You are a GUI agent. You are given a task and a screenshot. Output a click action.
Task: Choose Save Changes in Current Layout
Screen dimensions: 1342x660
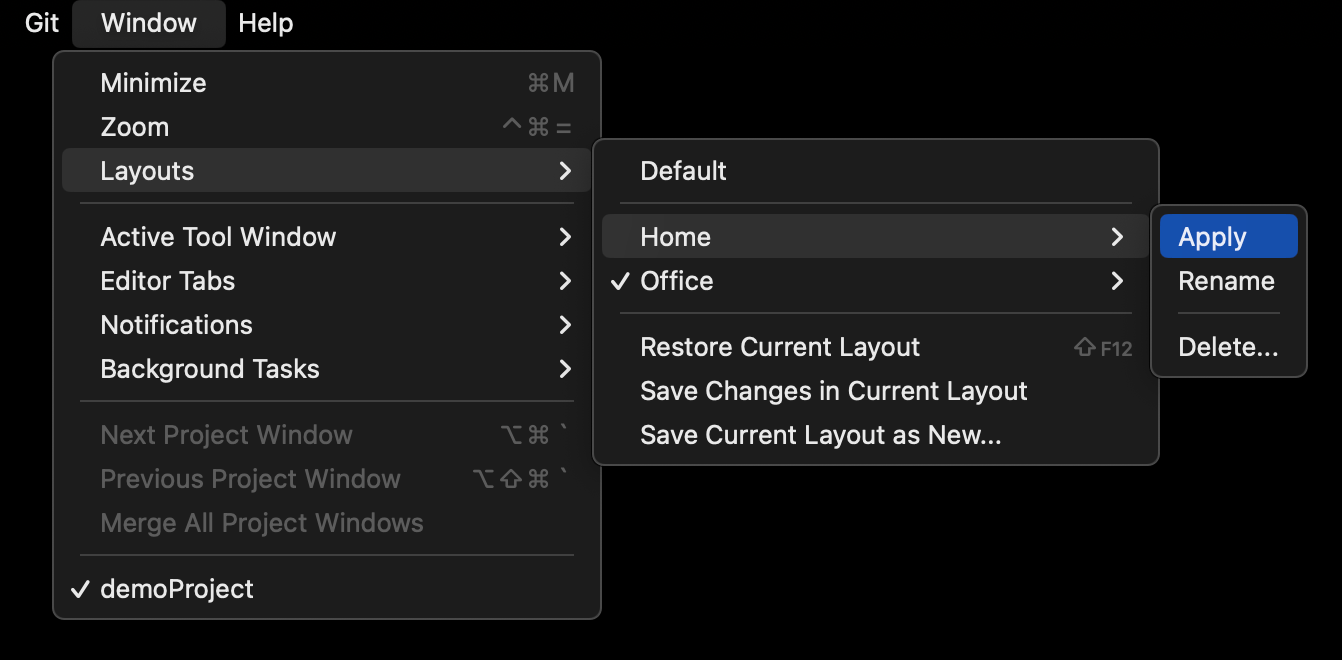(x=833, y=390)
